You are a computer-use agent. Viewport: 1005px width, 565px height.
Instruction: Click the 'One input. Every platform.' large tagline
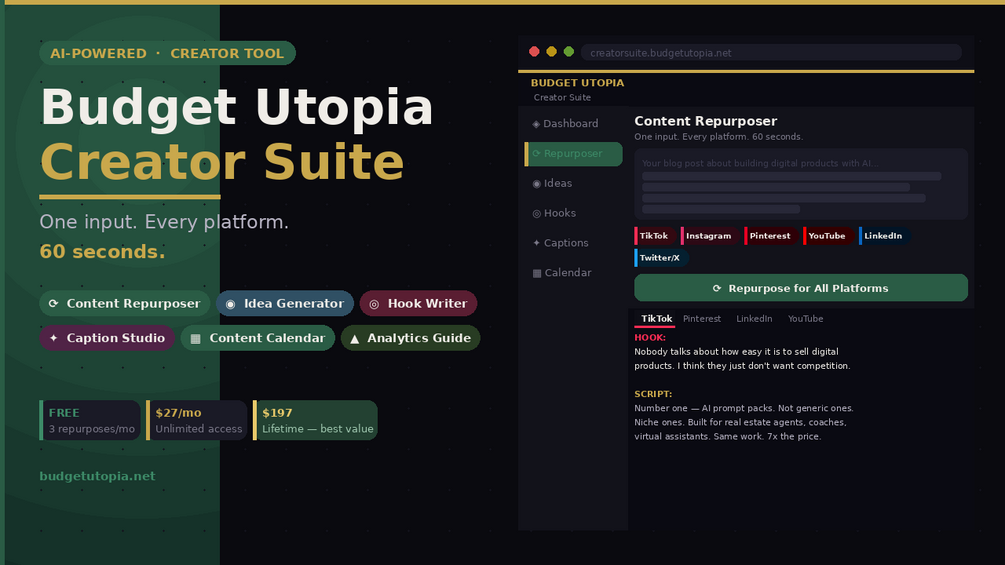164,222
